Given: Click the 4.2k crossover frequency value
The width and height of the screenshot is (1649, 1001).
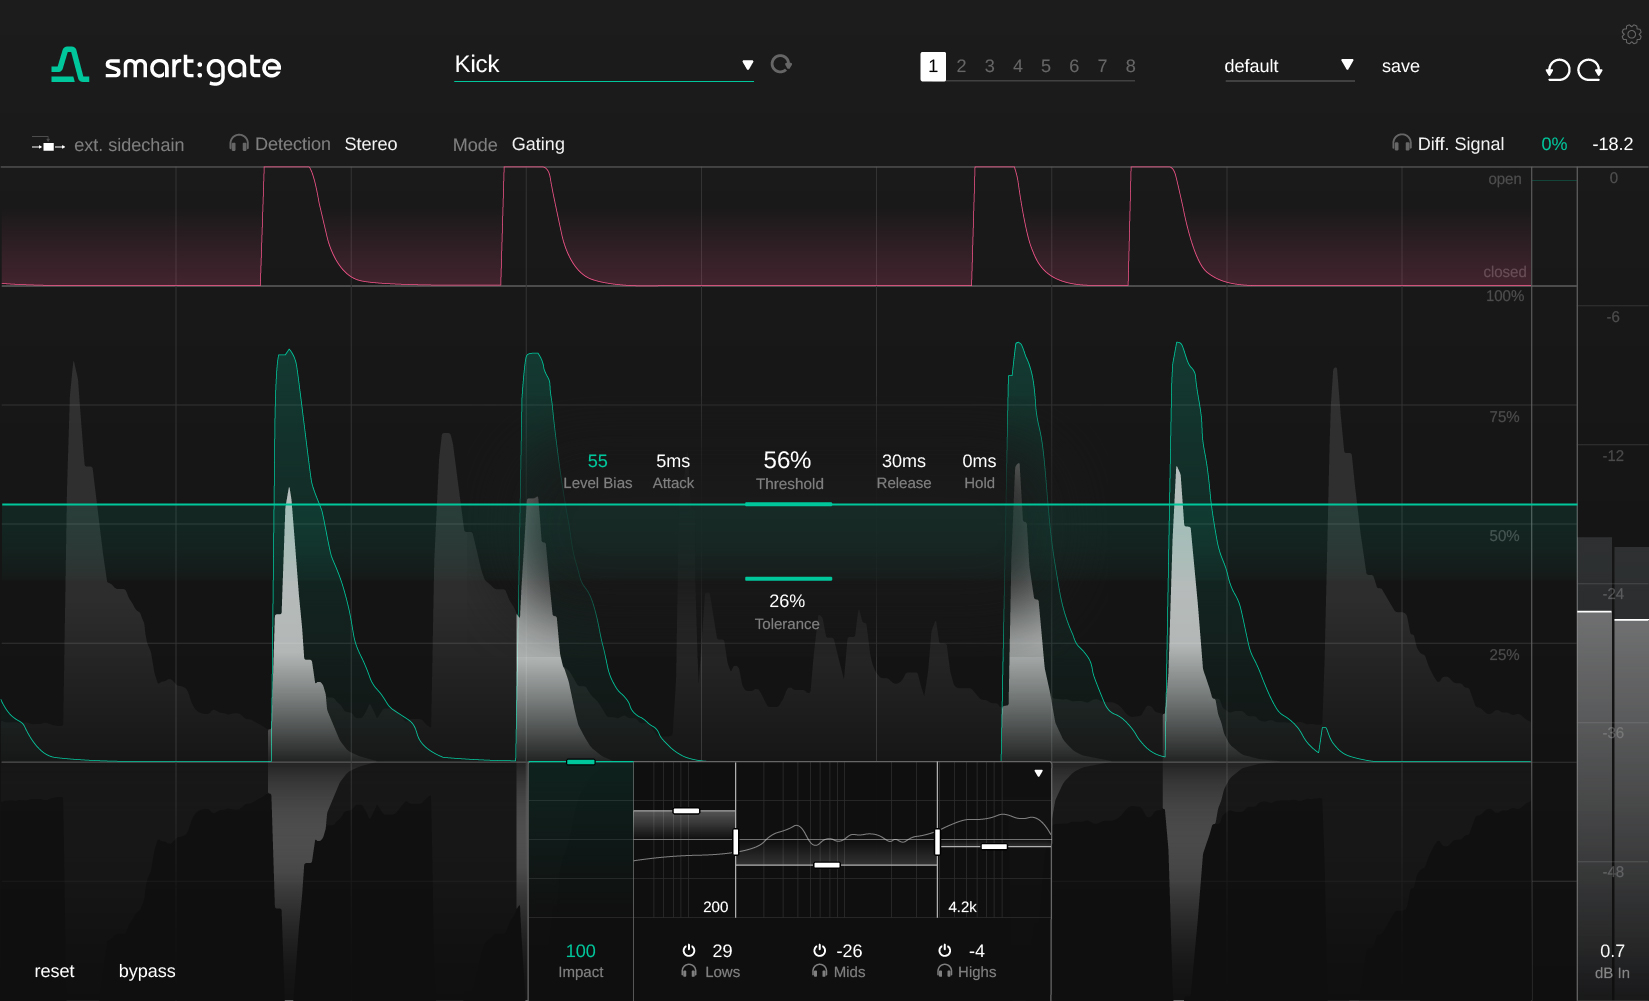Looking at the screenshot, I should point(961,906).
